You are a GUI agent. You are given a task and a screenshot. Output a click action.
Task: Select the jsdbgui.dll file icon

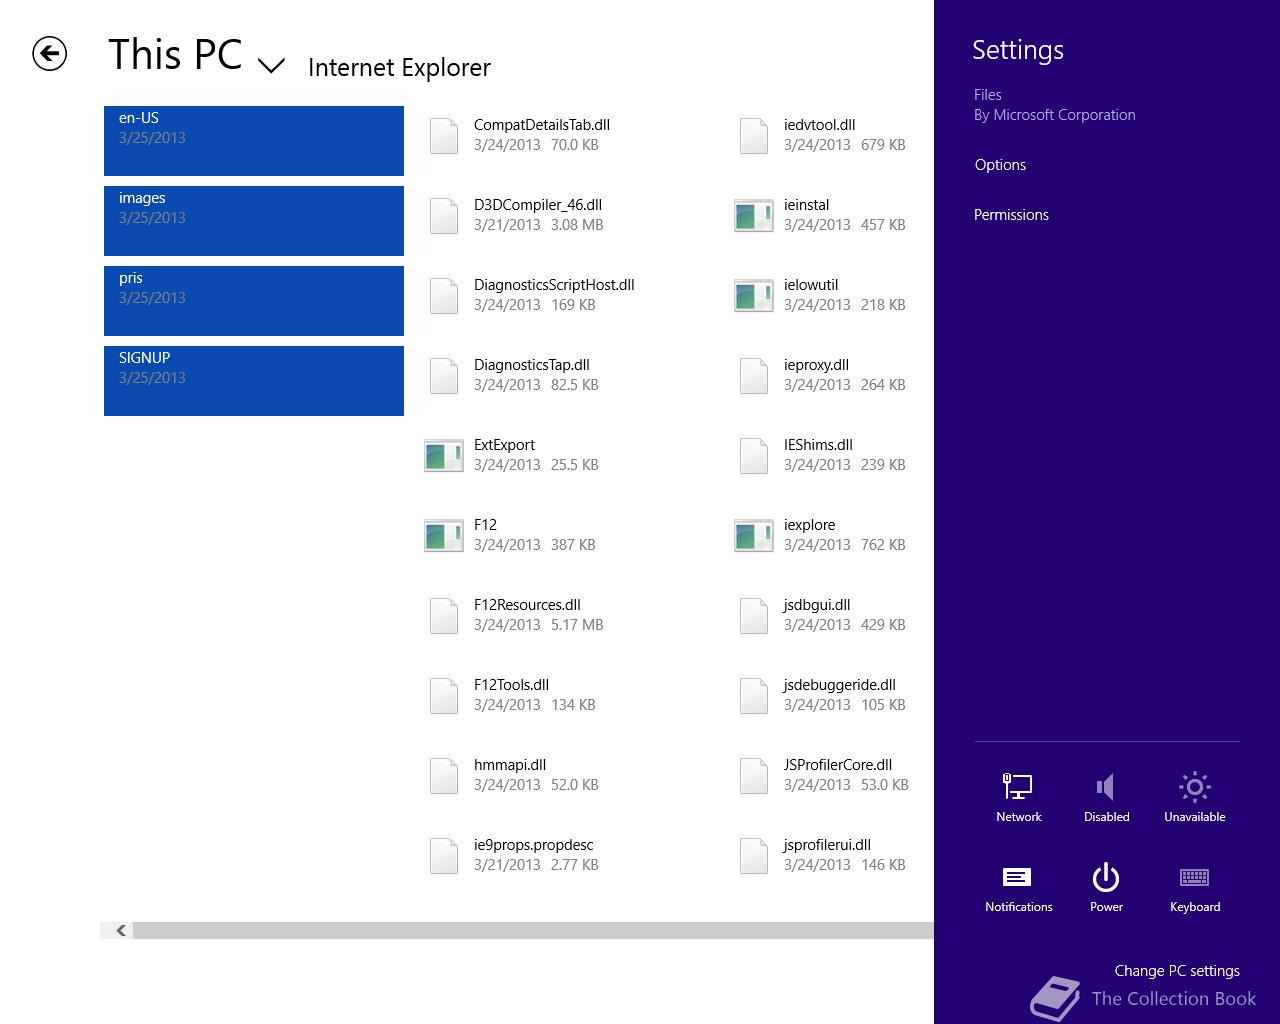click(x=754, y=616)
